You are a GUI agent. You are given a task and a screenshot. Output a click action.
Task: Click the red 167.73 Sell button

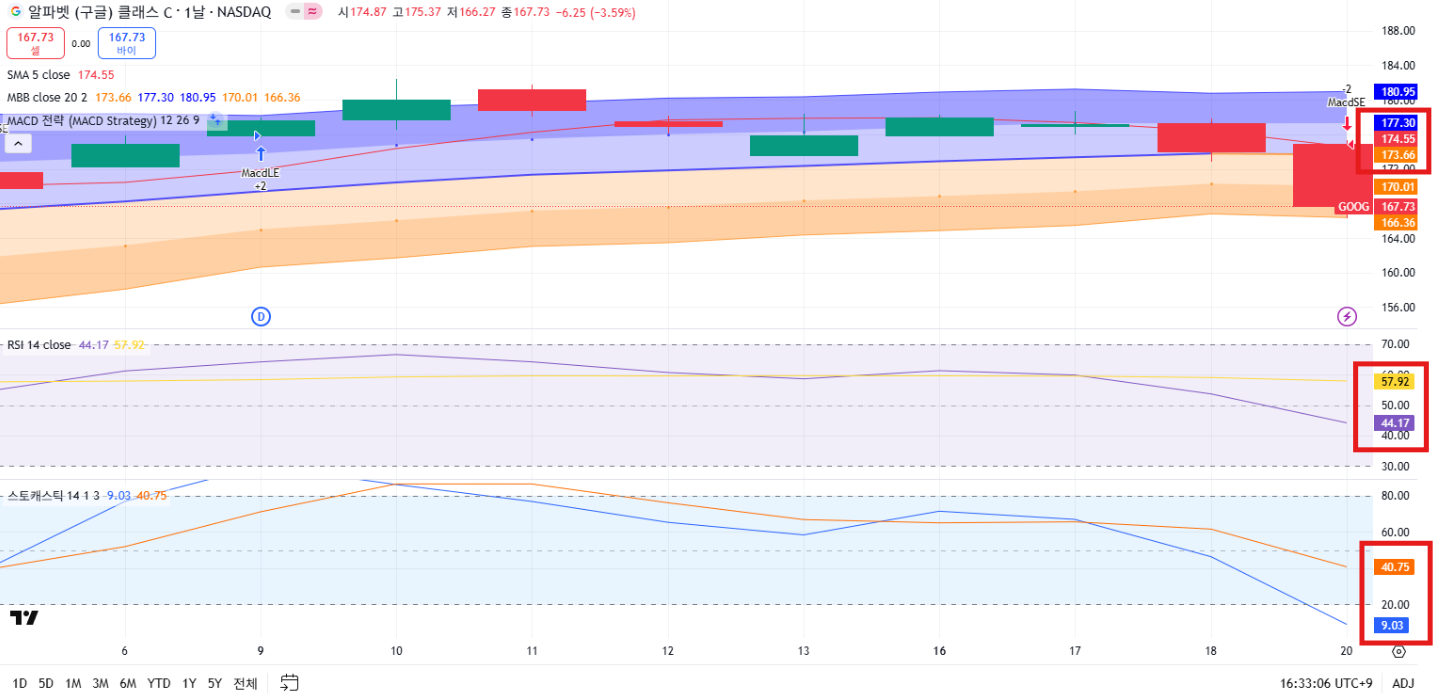[35, 43]
